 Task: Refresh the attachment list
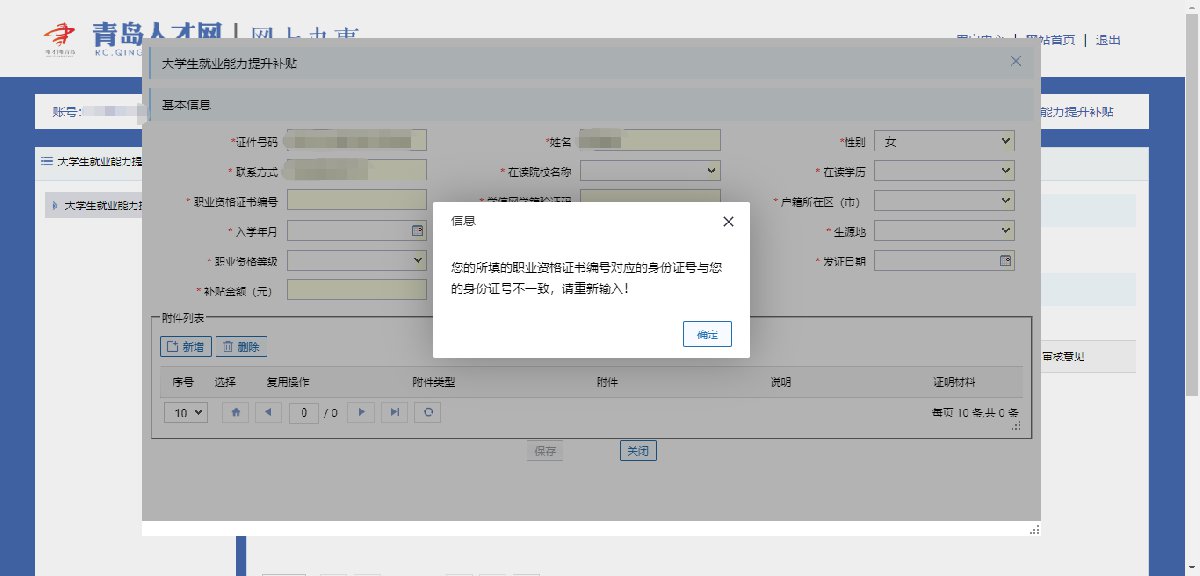click(428, 412)
